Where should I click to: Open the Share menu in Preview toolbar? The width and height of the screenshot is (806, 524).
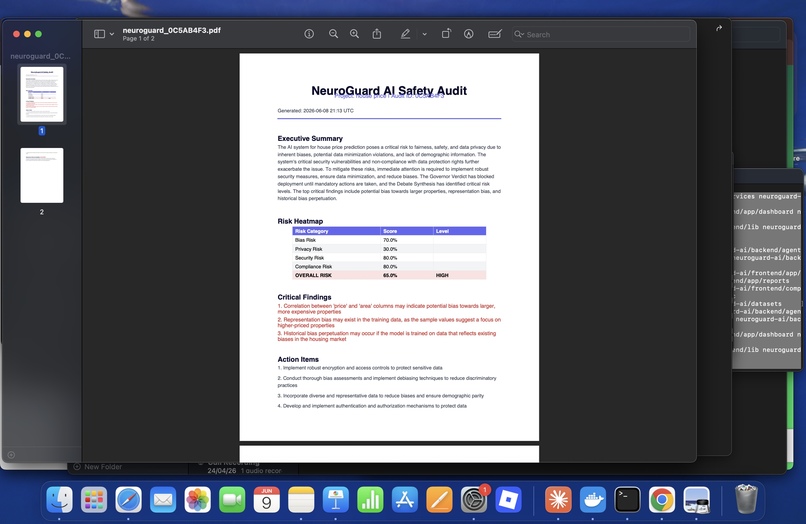coord(377,34)
